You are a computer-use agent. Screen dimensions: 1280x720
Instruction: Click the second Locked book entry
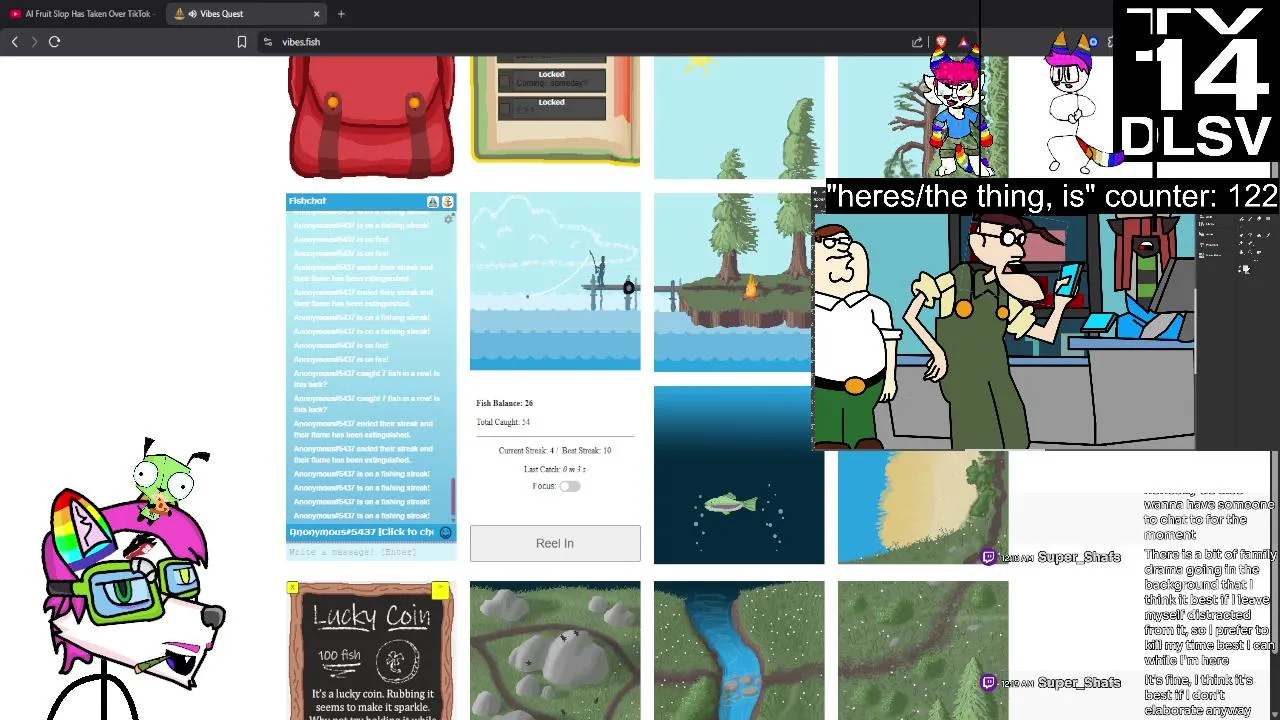[x=551, y=108]
